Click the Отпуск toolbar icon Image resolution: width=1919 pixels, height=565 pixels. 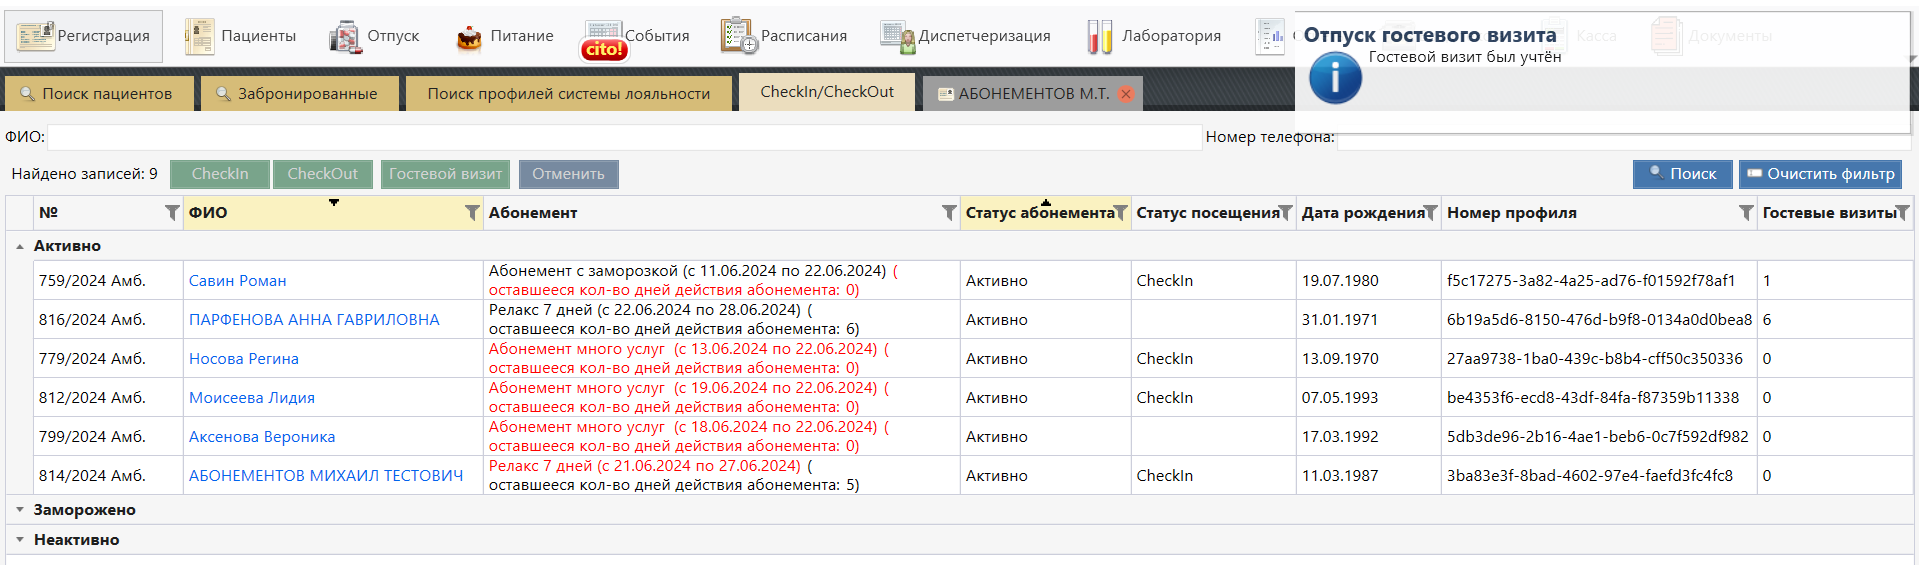tap(345, 36)
